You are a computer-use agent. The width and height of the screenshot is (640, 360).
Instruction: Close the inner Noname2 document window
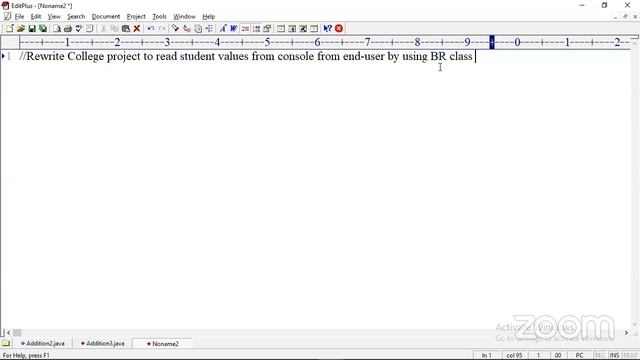(635, 17)
